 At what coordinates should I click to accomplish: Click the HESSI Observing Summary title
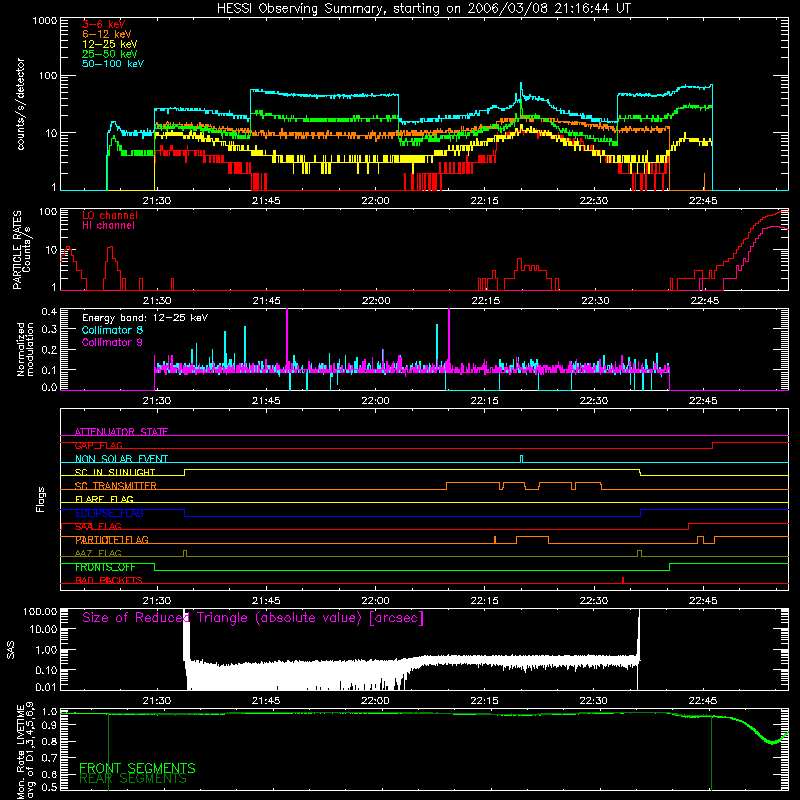pyautogui.click(x=423, y=9)
